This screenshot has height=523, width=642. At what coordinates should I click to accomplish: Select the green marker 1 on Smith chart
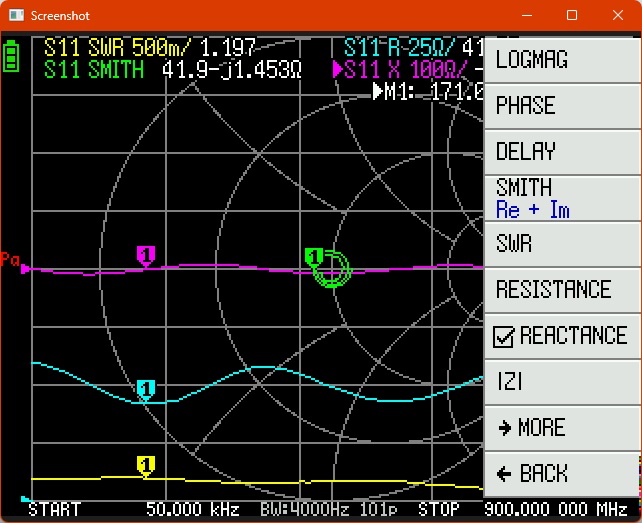(315, 257)
